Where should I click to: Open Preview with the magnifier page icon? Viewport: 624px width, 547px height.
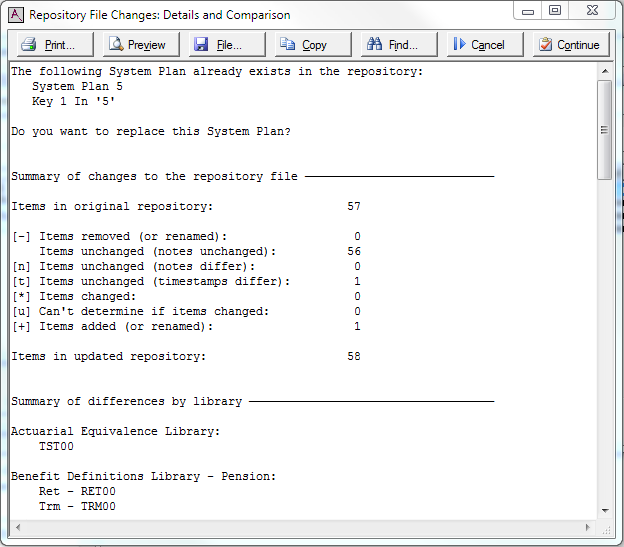(116, 45)
